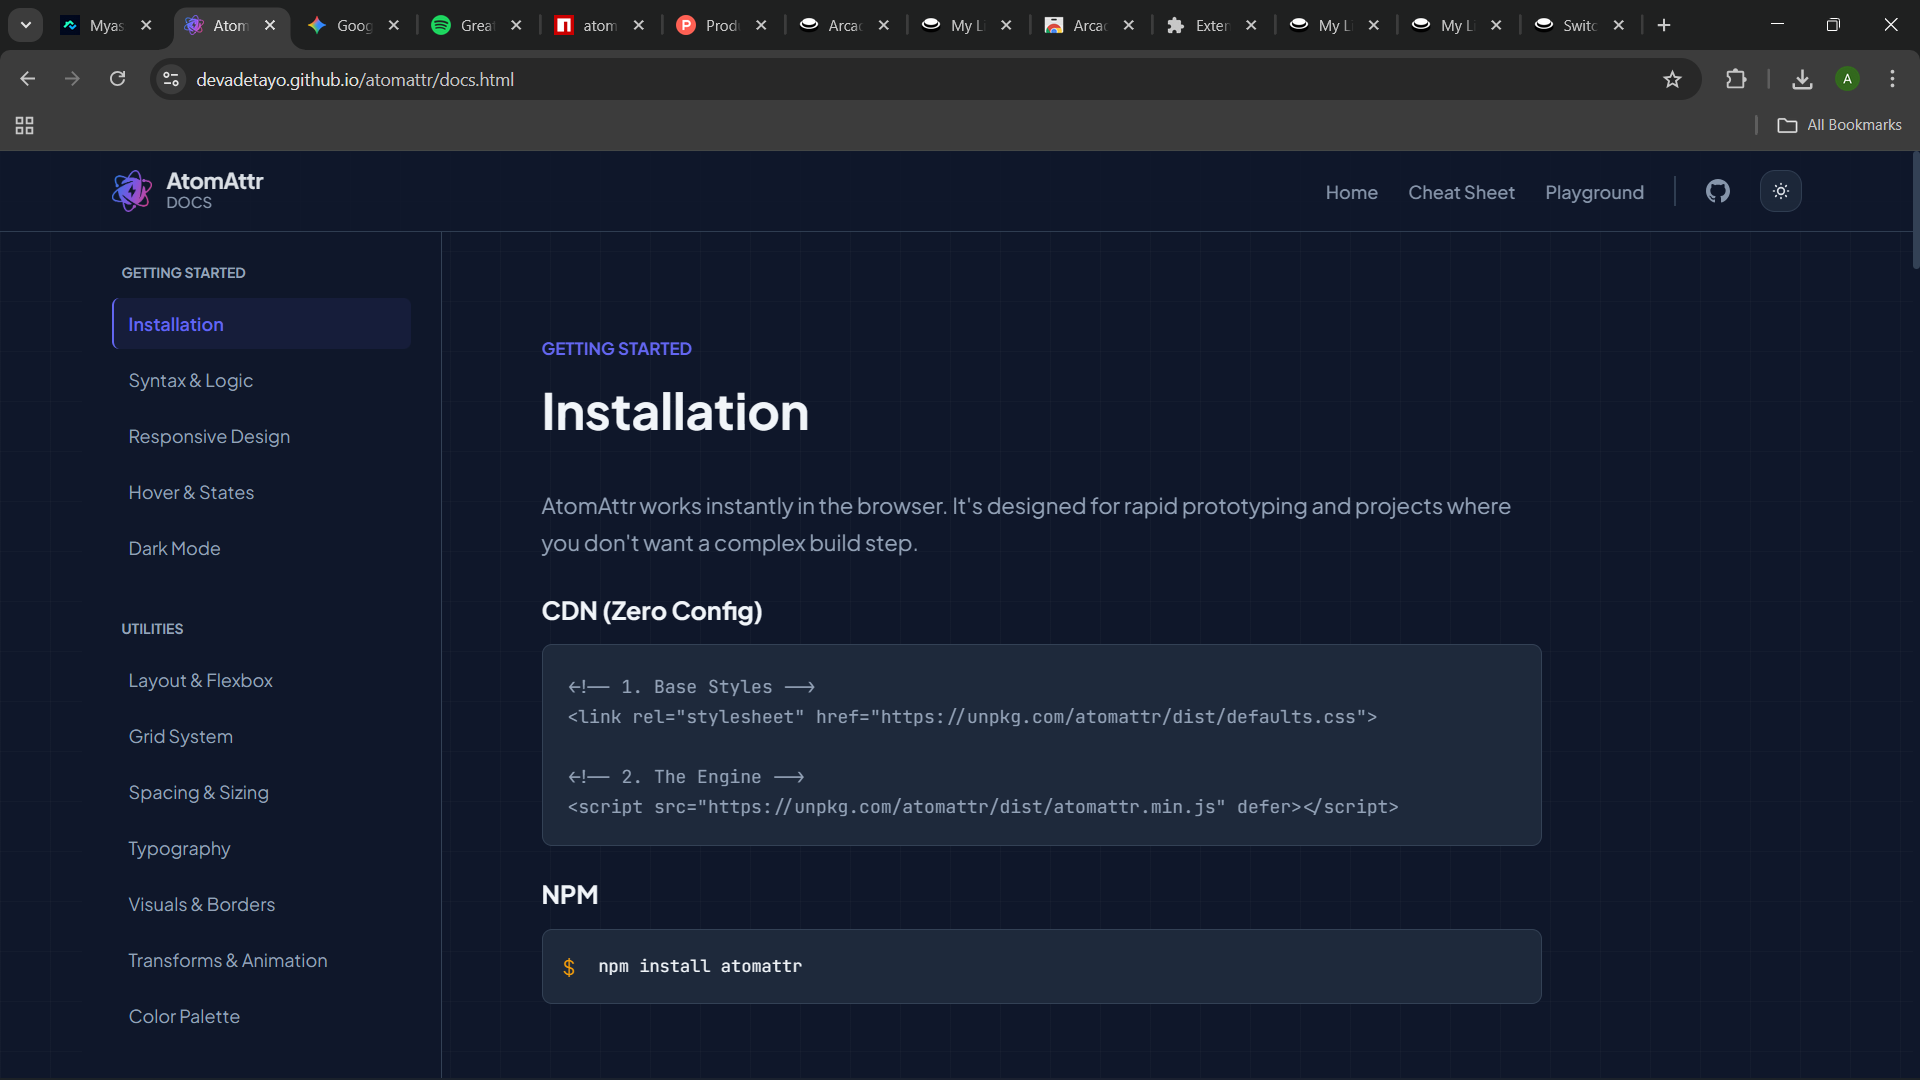Viewport: 1920px width, 1080px height.
Task: Click the dollar prompt icon in NPM code block
Action: [570, 967]
